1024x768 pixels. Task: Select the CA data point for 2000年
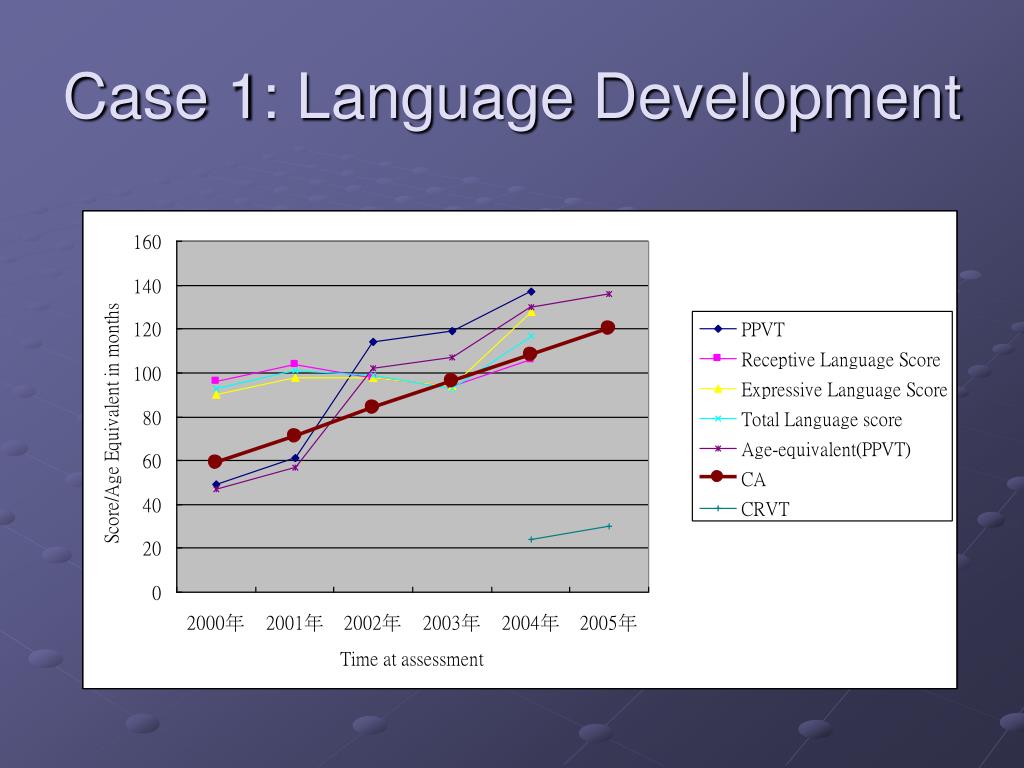pyautogui.click(x=215, y=461)
